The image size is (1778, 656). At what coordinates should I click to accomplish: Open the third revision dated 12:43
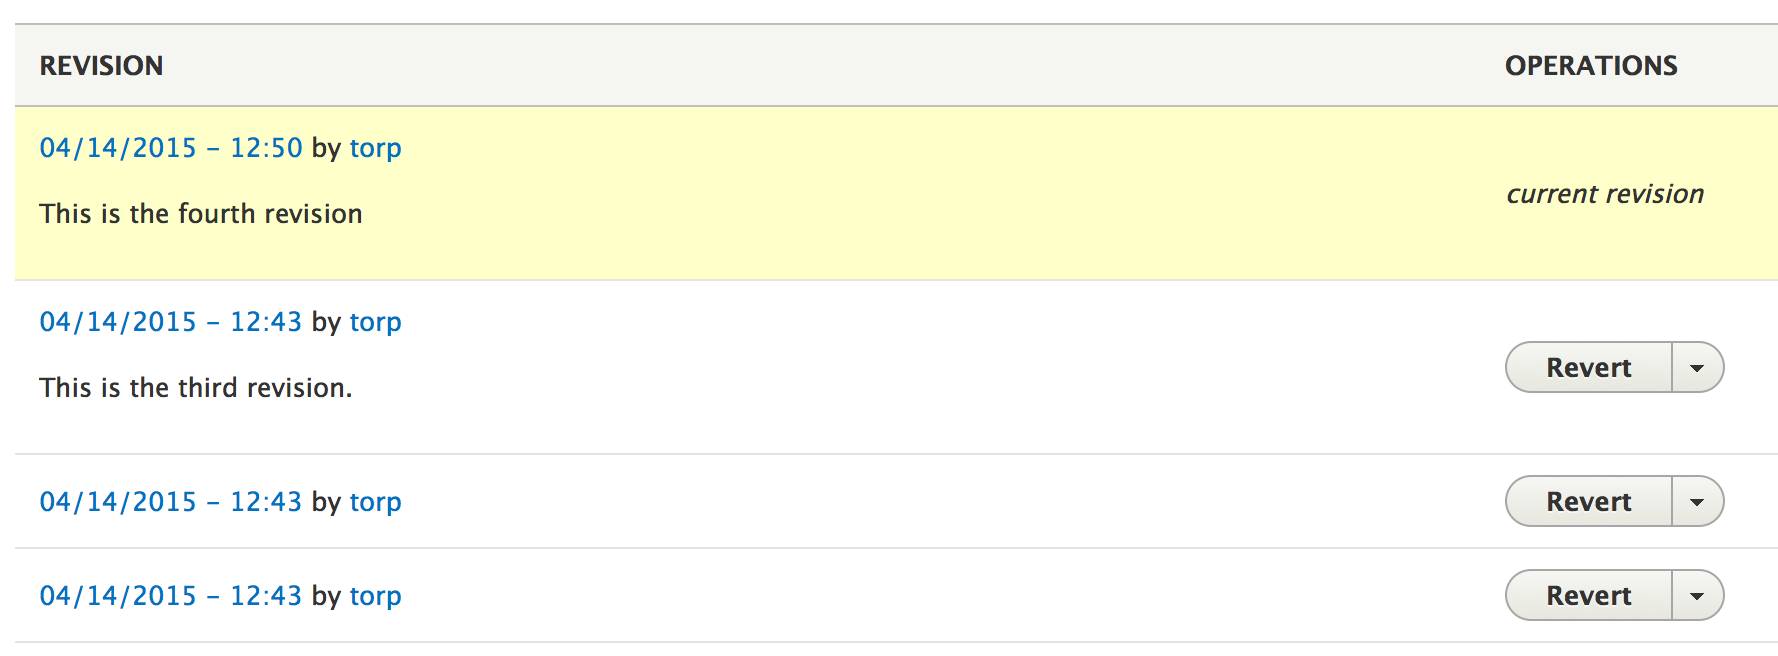tap(170, 321)
